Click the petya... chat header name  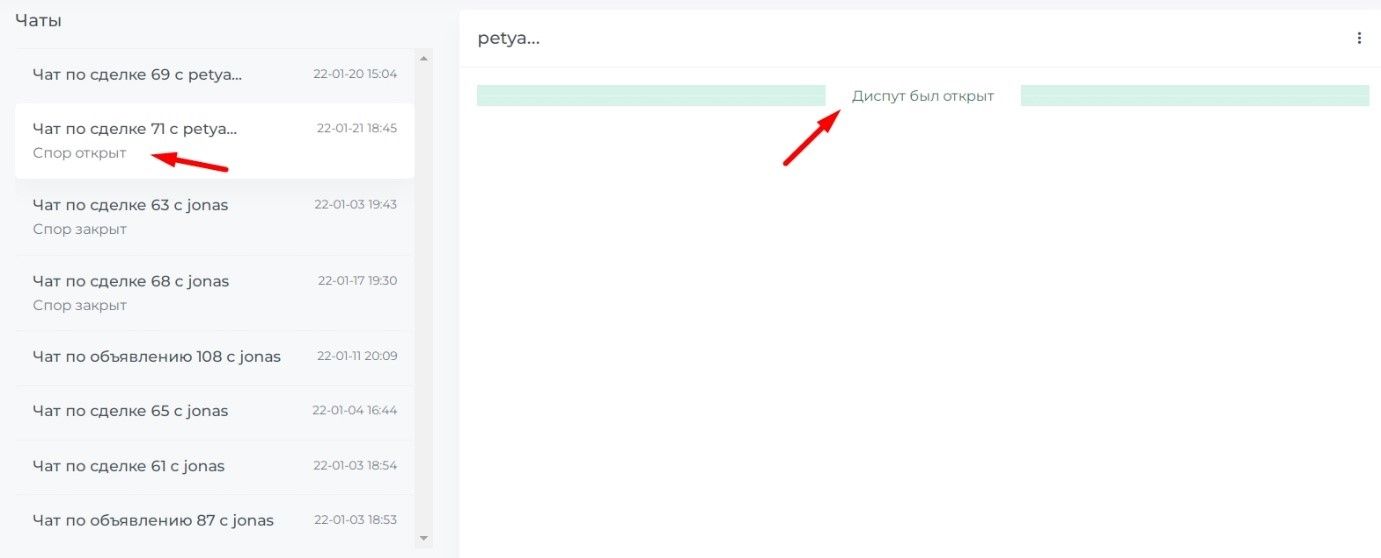click(509, 39)
